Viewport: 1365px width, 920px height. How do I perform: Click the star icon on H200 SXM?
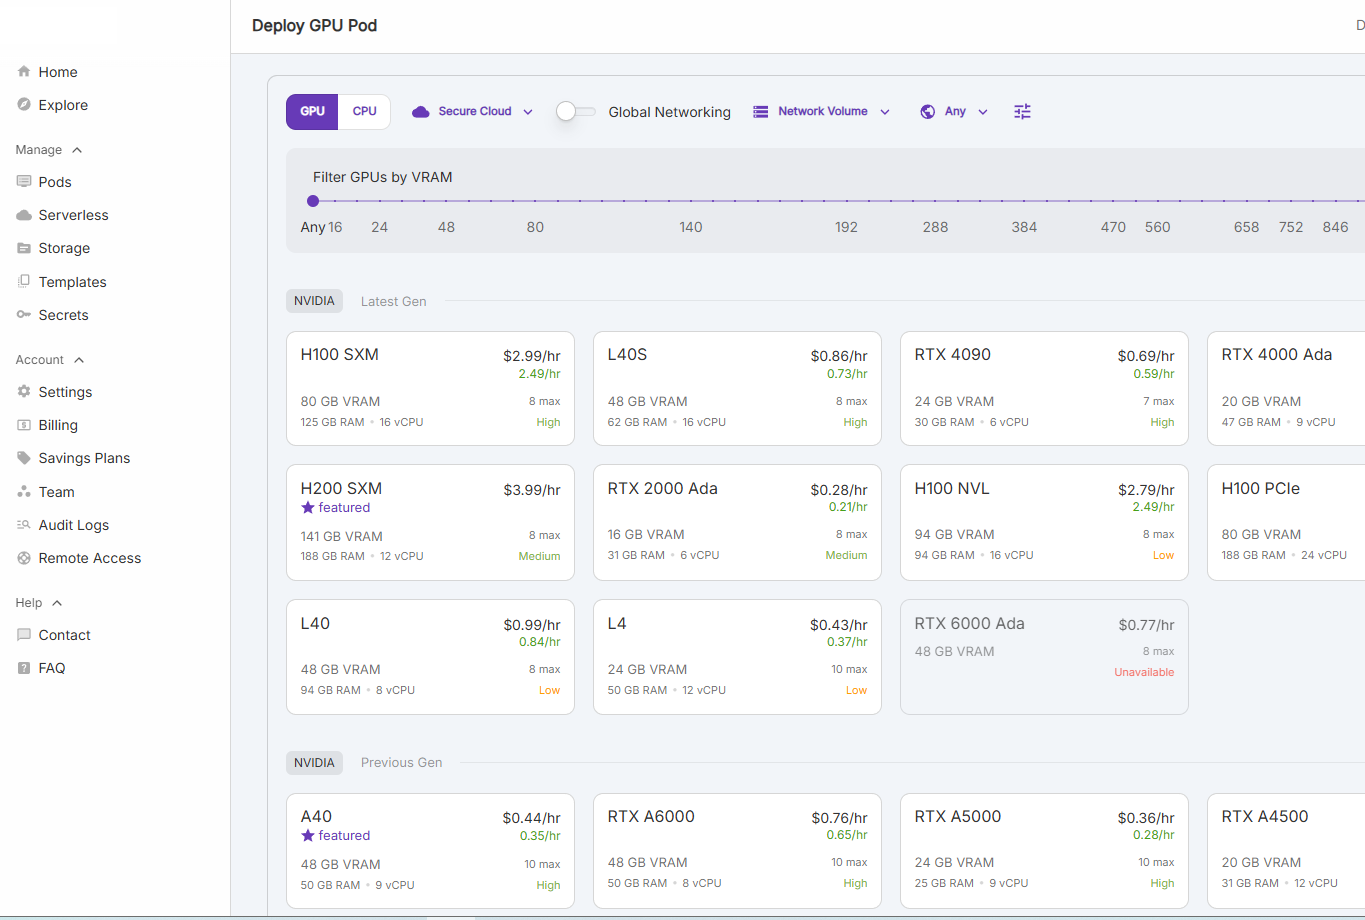click(x=308, y=508)
